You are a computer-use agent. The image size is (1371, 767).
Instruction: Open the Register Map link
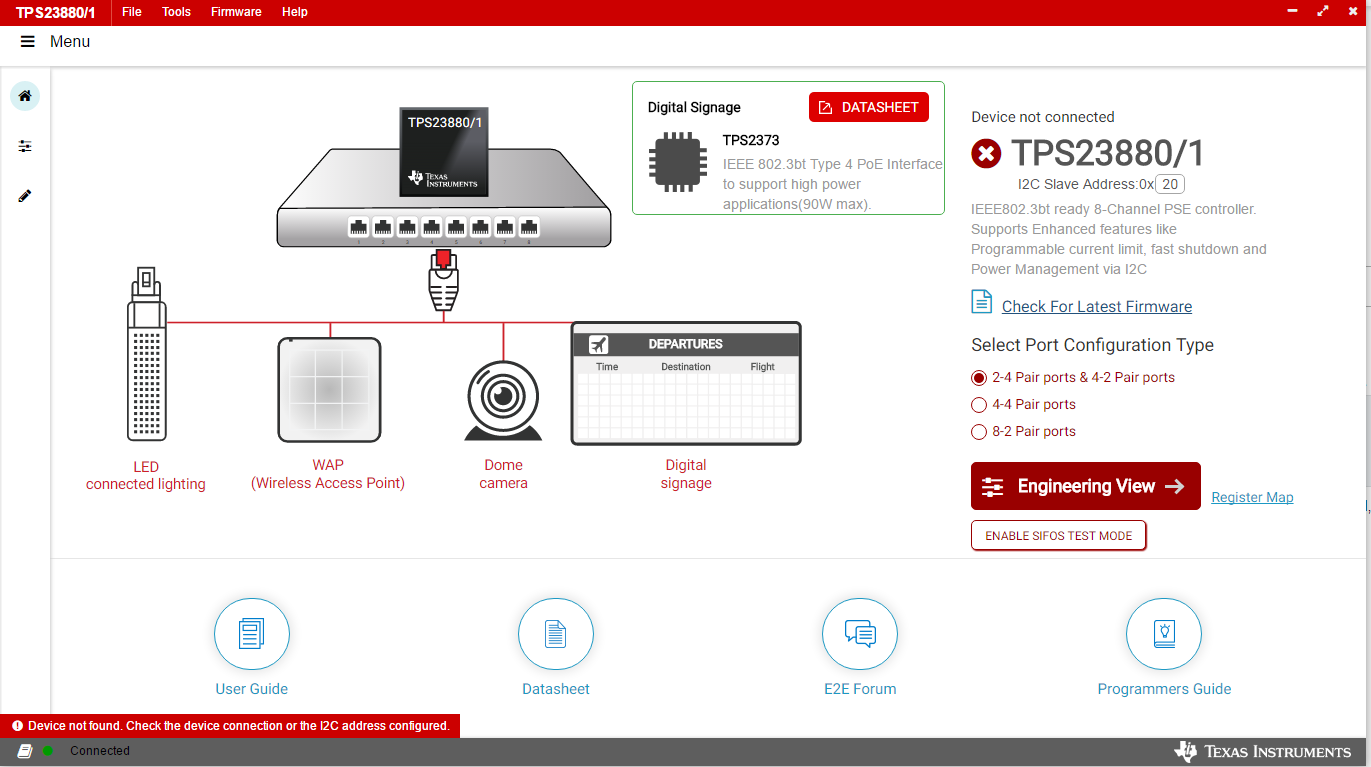click(x=1252, y=497)
